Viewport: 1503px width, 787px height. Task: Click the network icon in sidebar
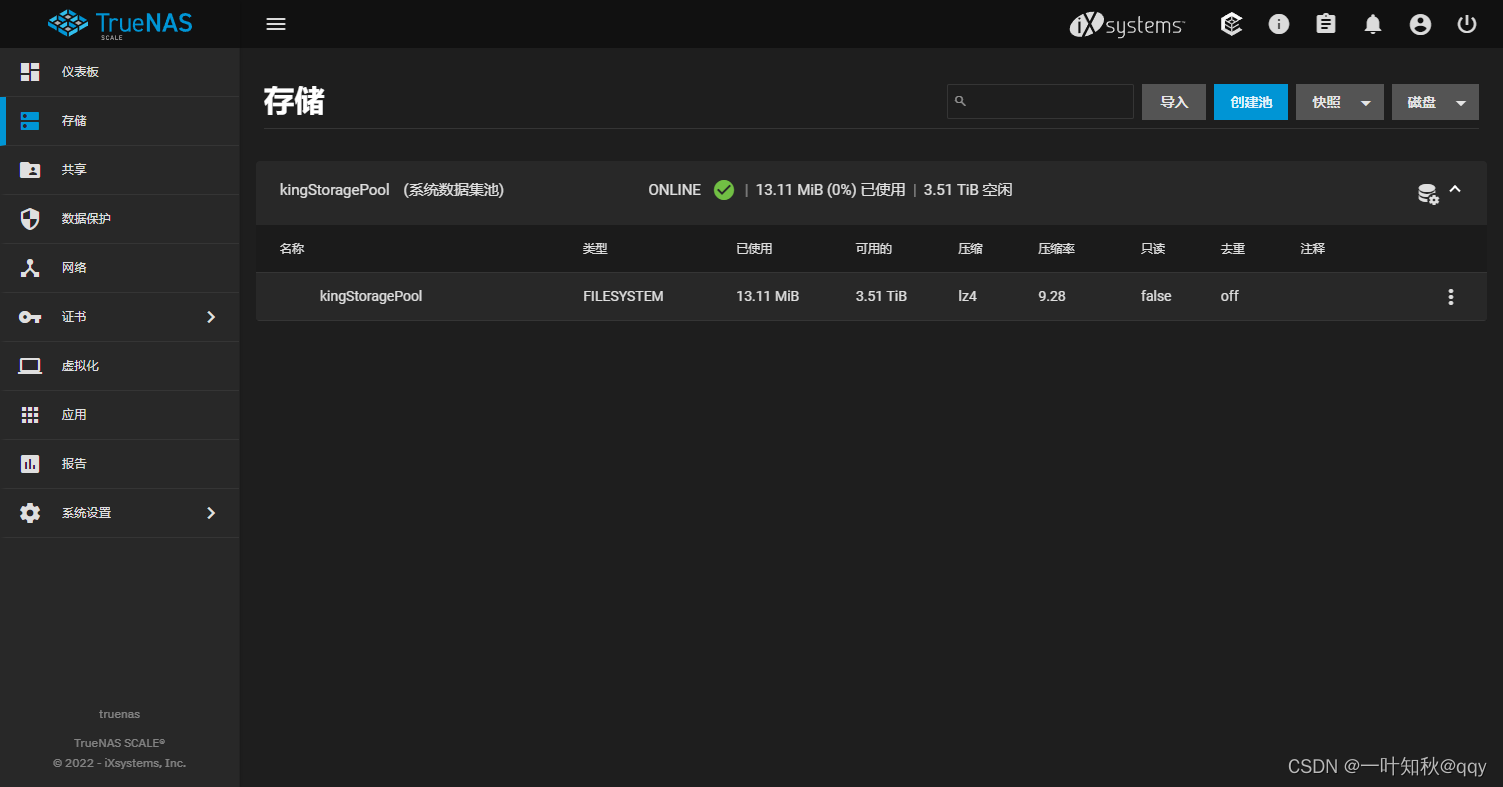coord(30,268)
